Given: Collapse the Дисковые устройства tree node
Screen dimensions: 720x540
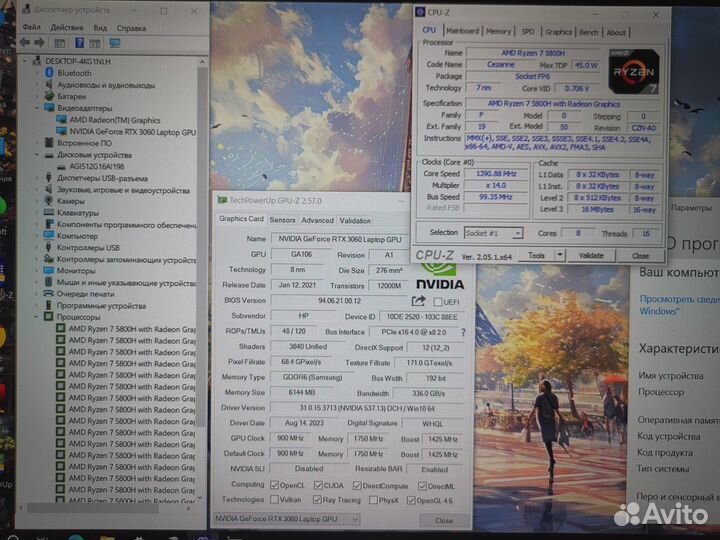Looking at the screenshot, I should [x=36, y=155].
